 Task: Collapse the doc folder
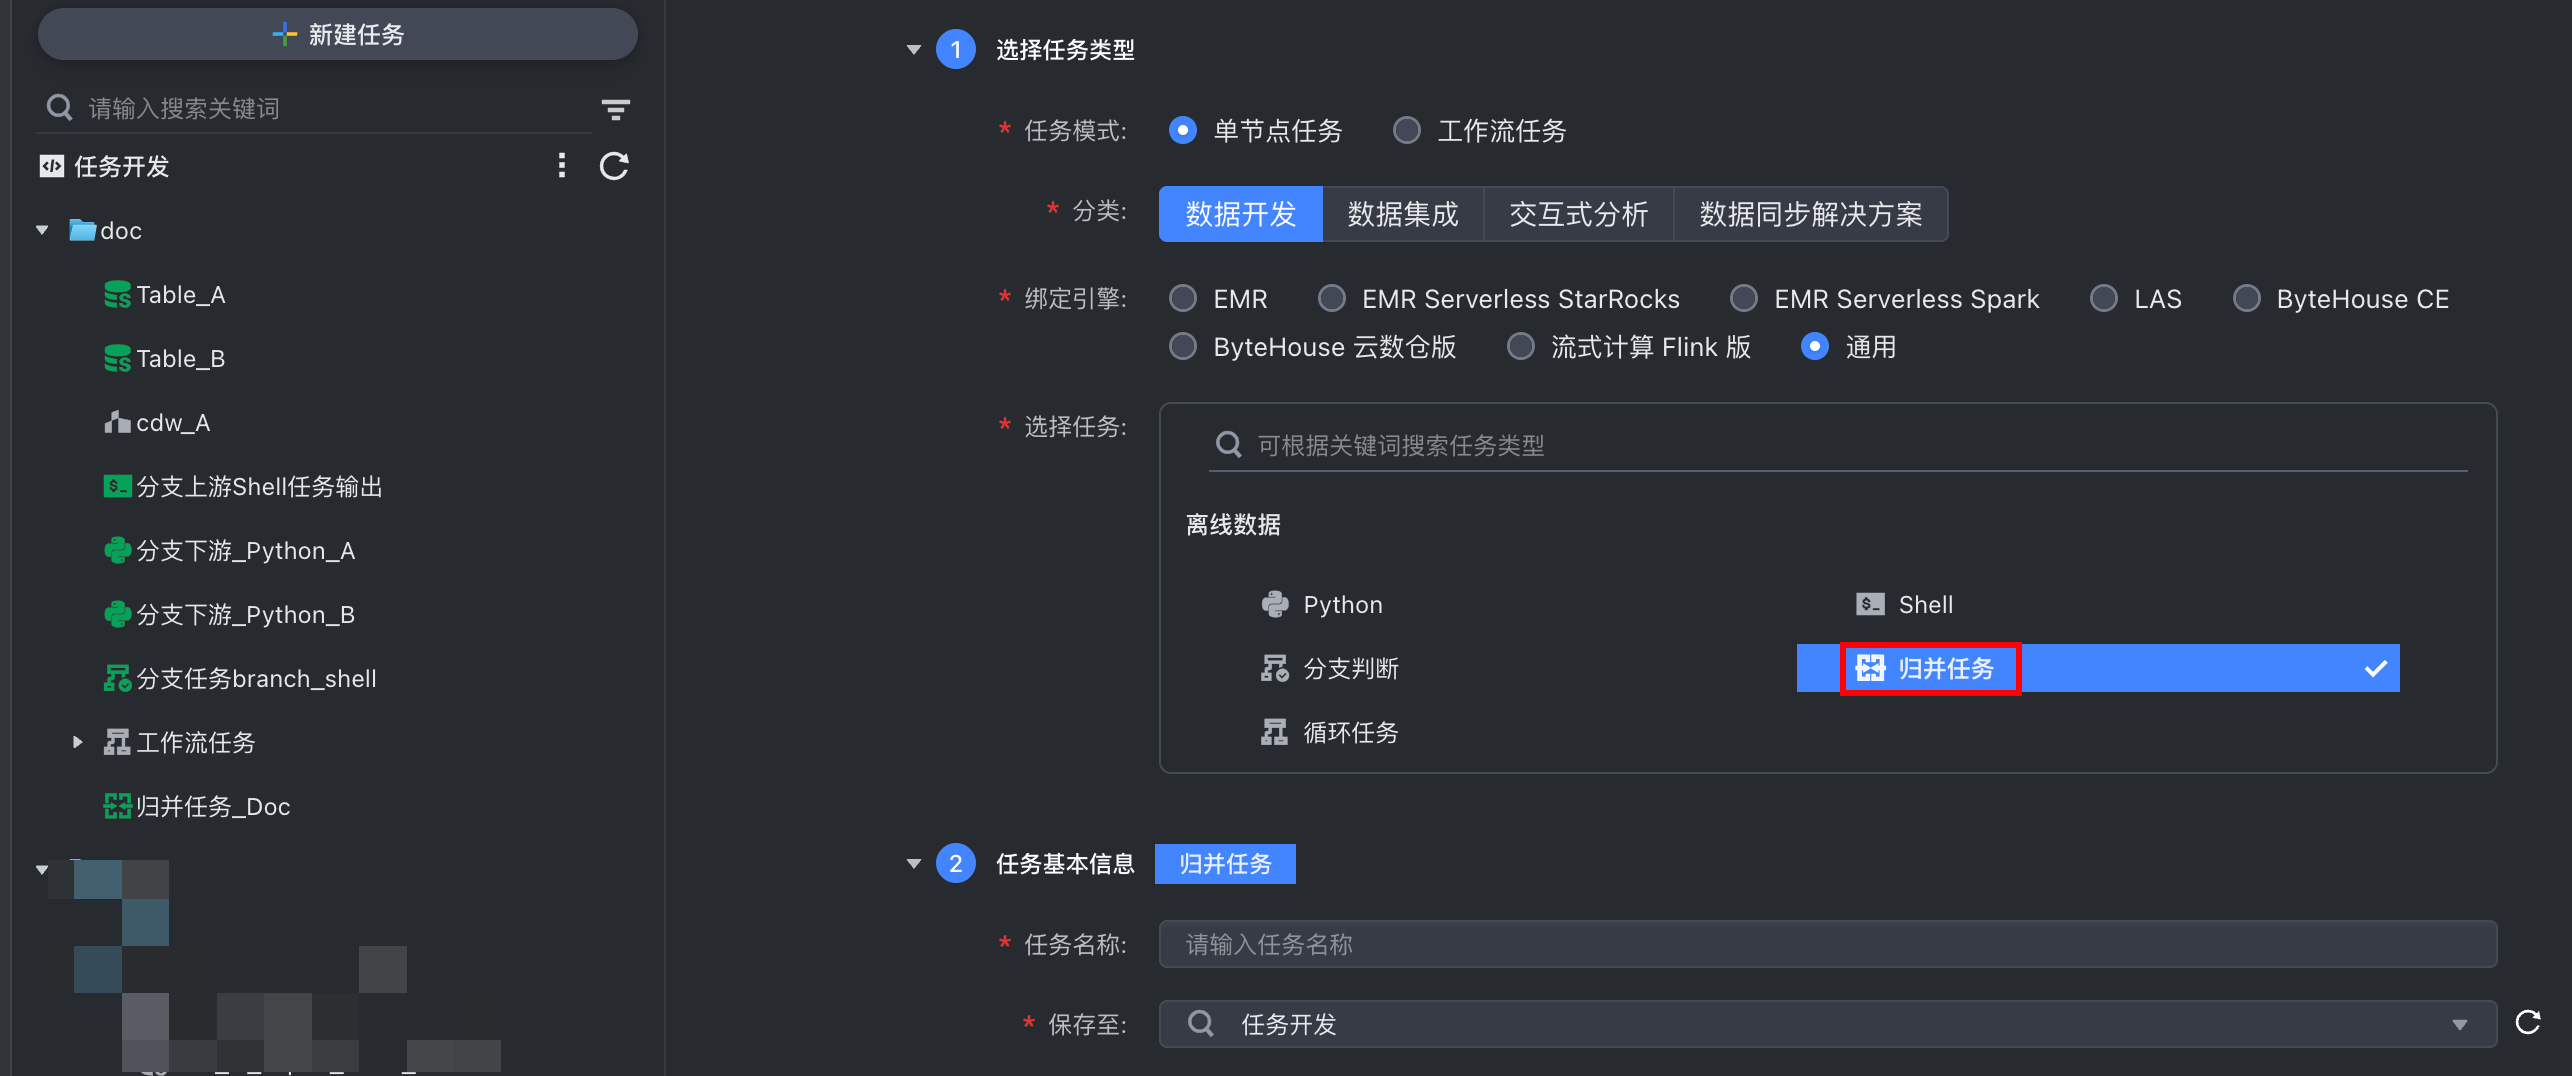coord(42,231)
